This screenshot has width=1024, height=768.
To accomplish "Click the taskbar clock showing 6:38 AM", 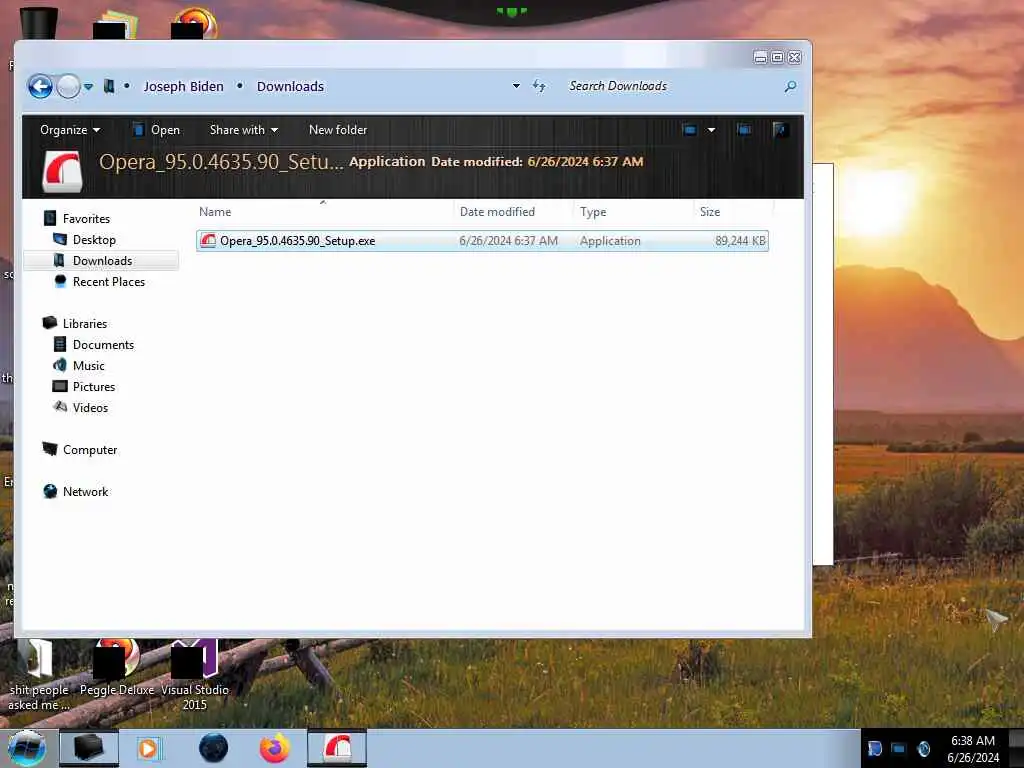I will pyautogui.click(x=973, y=749).
